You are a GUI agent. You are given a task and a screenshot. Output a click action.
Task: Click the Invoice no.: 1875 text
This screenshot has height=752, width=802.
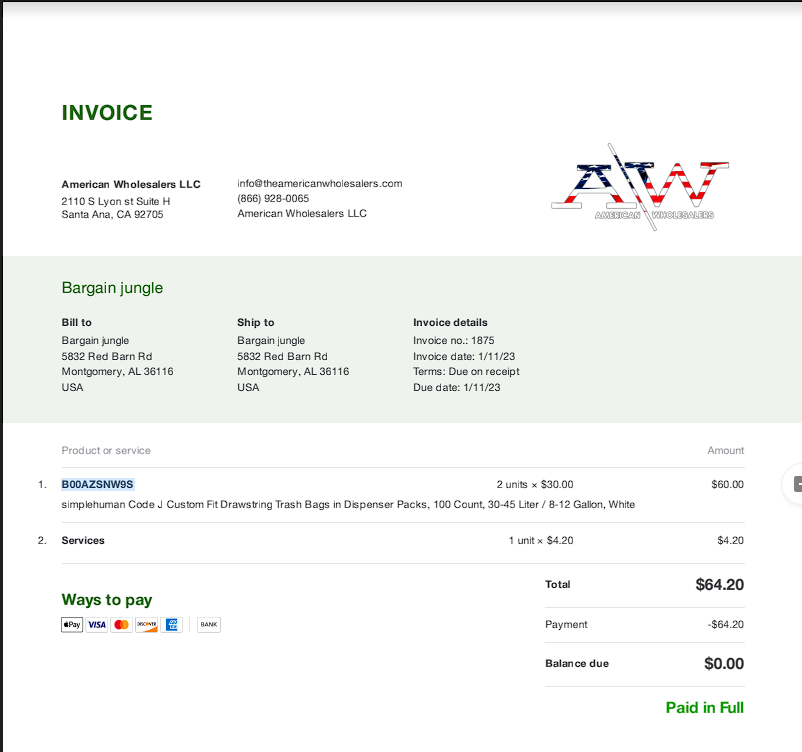pos(454,341)
